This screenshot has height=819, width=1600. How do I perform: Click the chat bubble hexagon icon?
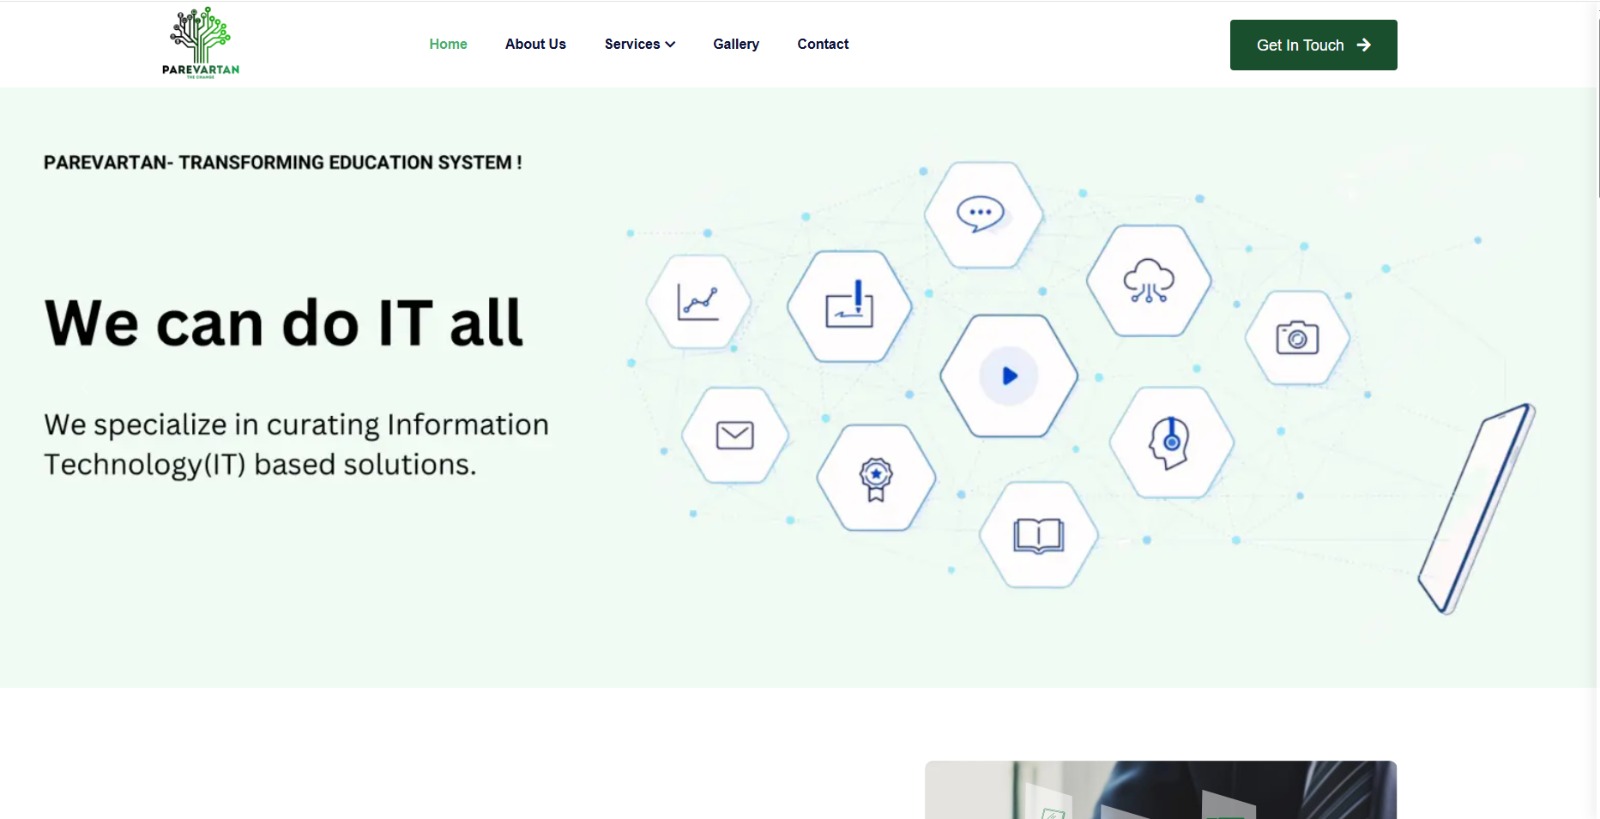981,214
